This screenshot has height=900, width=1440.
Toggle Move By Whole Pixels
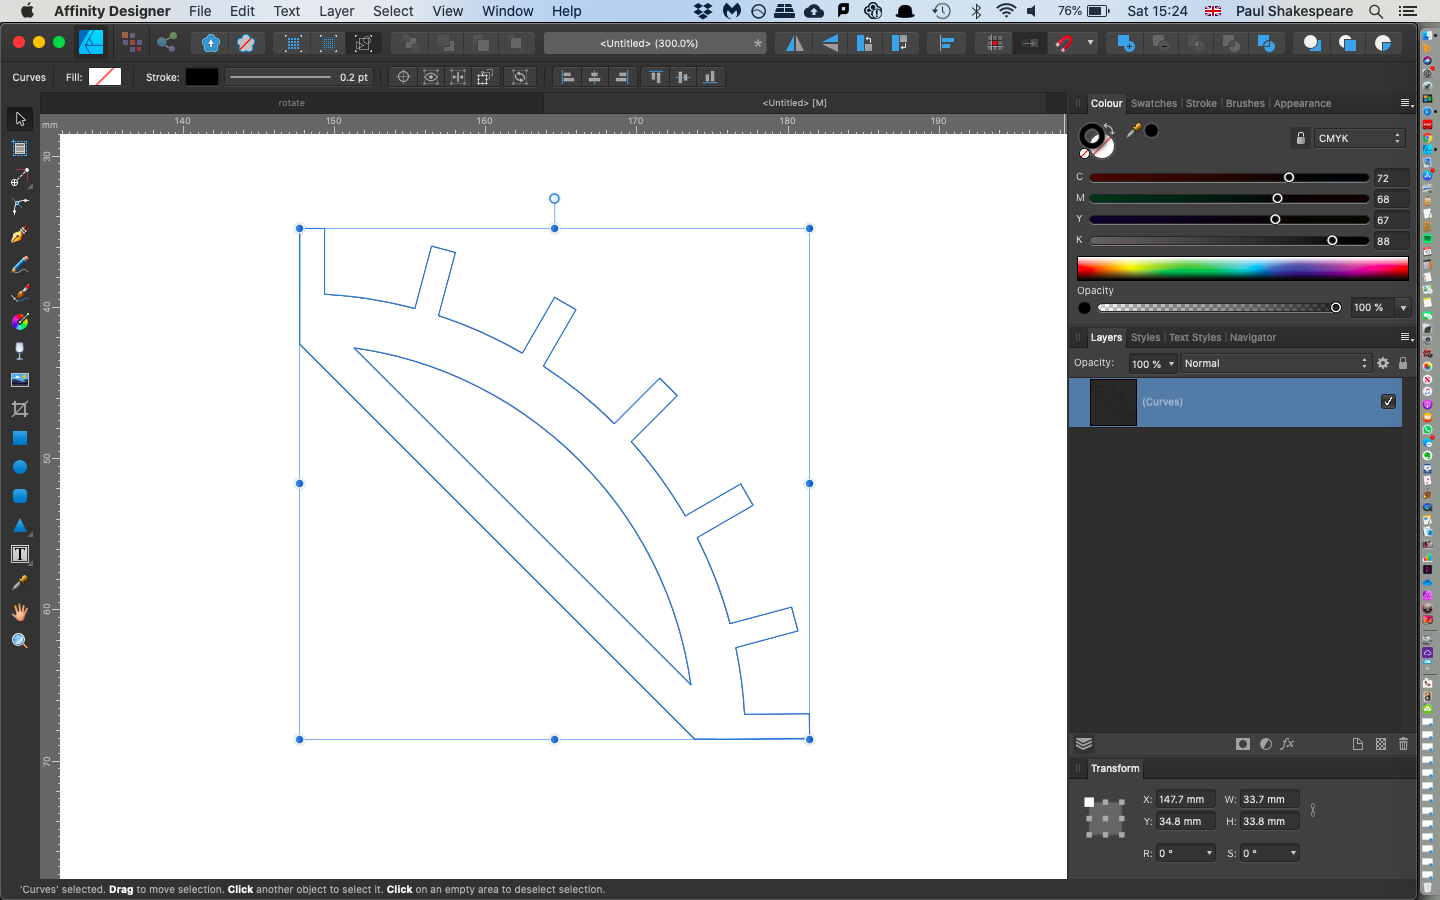pyautogui.click(x=1029, y=43)
